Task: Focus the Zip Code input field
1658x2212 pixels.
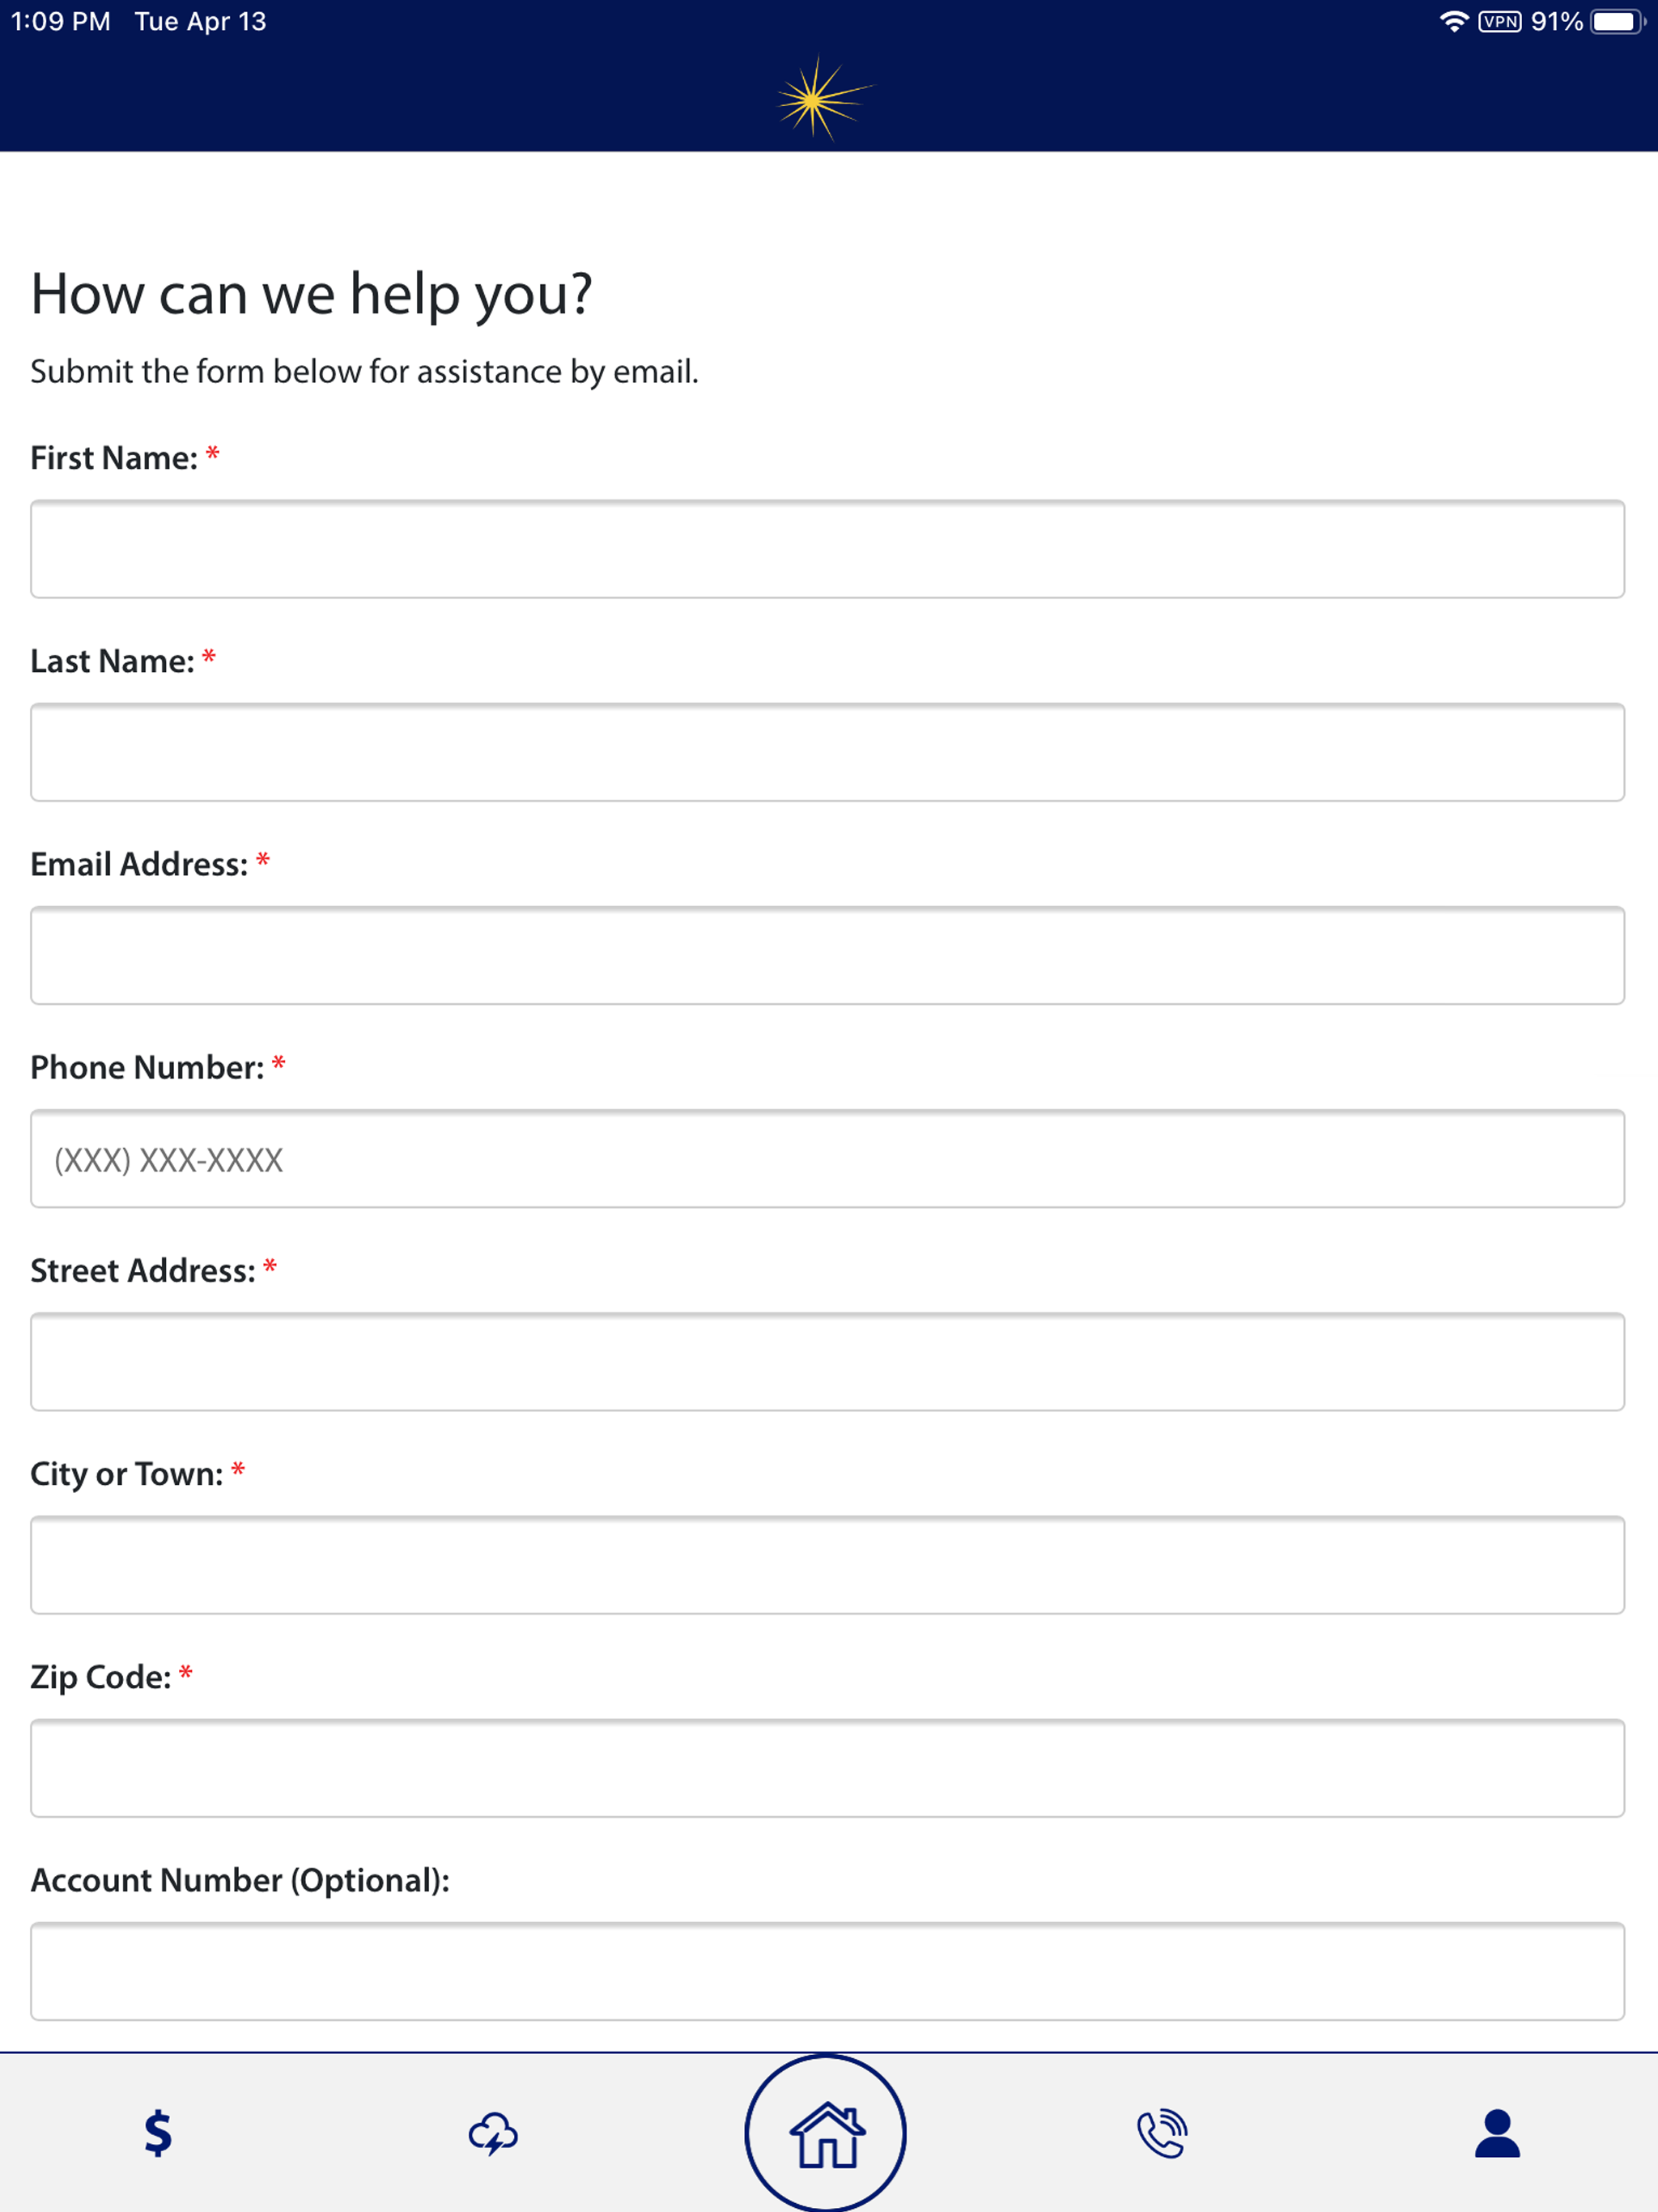Action: pyautogui.click(x=827, y=1767)
